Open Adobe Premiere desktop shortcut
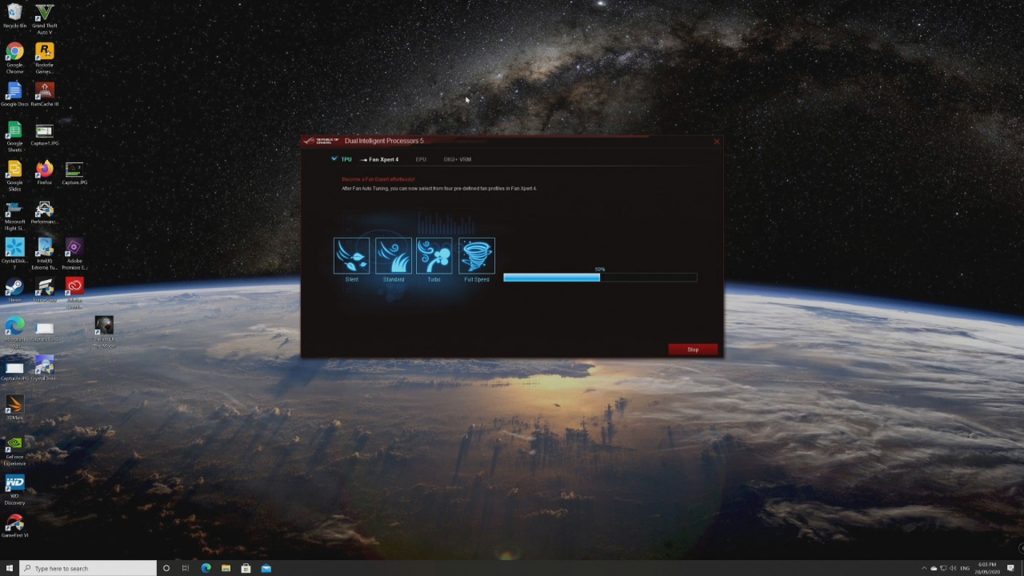The height and width of the screenshot is (576, 1024). coord(74,254)
